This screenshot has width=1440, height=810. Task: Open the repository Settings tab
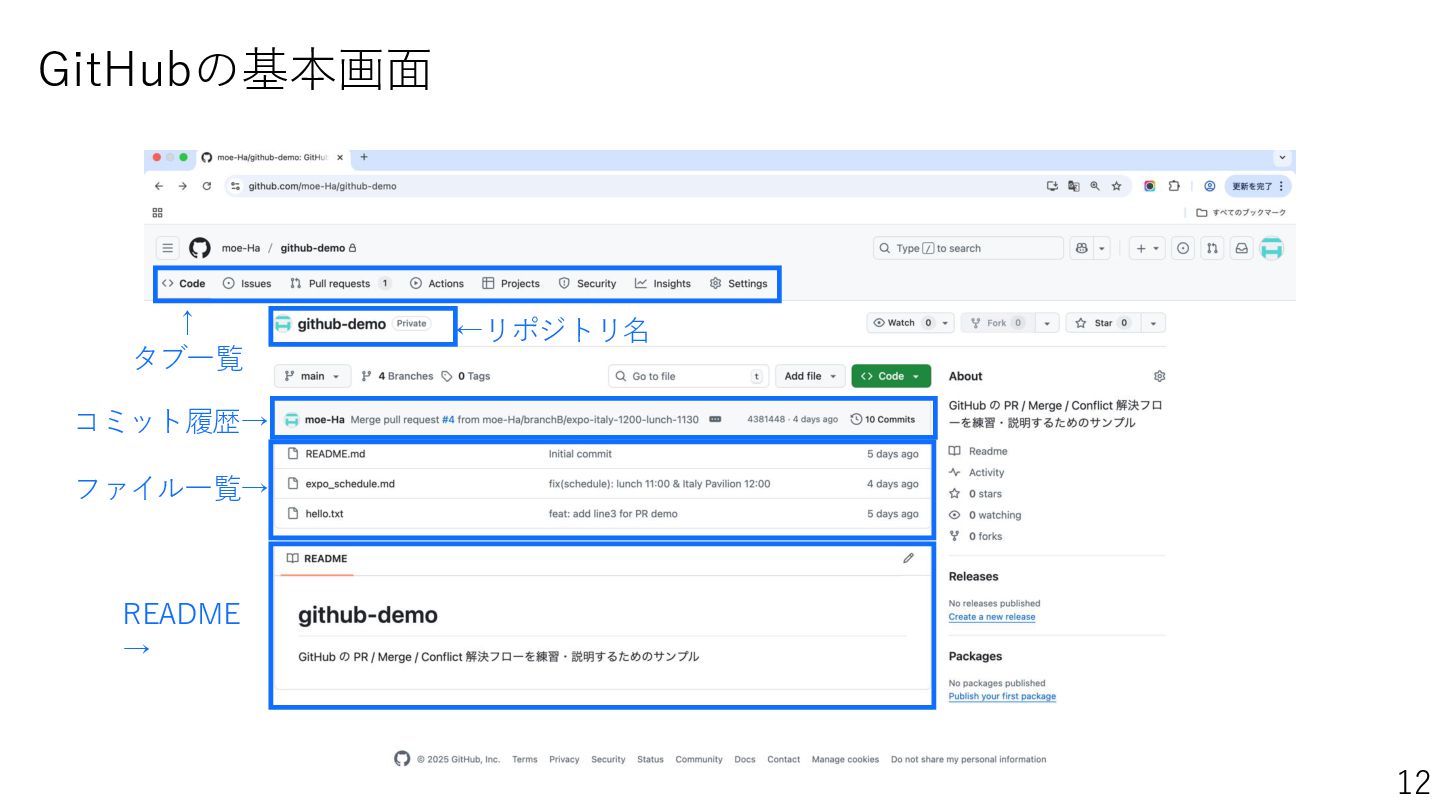click(x=738, y=283)
